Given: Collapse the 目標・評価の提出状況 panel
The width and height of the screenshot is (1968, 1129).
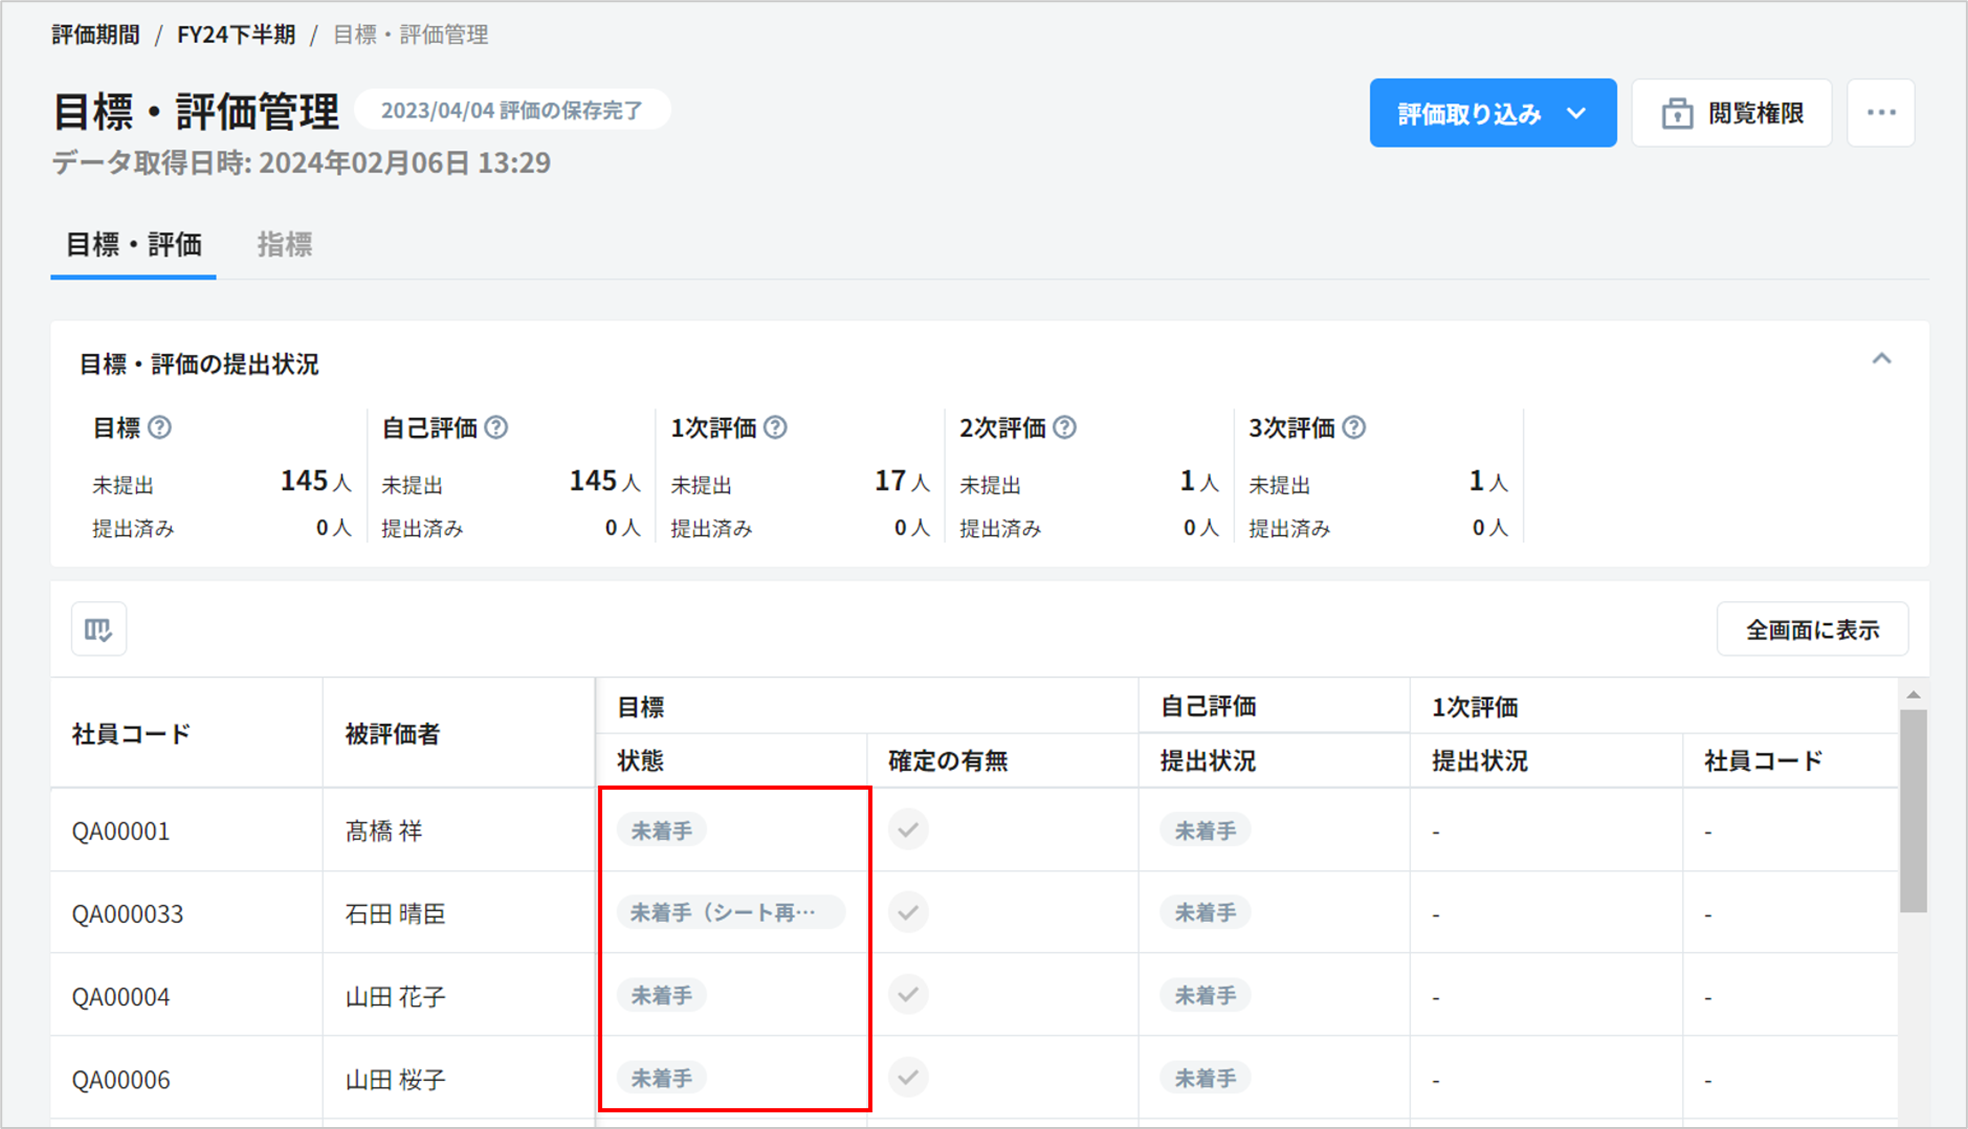Looking at the screenshot, I should (x=1881, y=359).
